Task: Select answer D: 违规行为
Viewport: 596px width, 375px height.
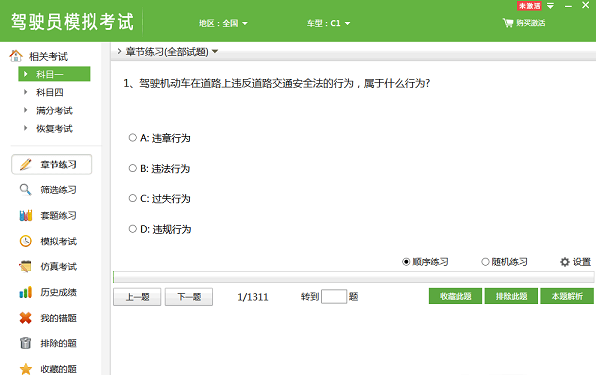Action: click(132, 229)
